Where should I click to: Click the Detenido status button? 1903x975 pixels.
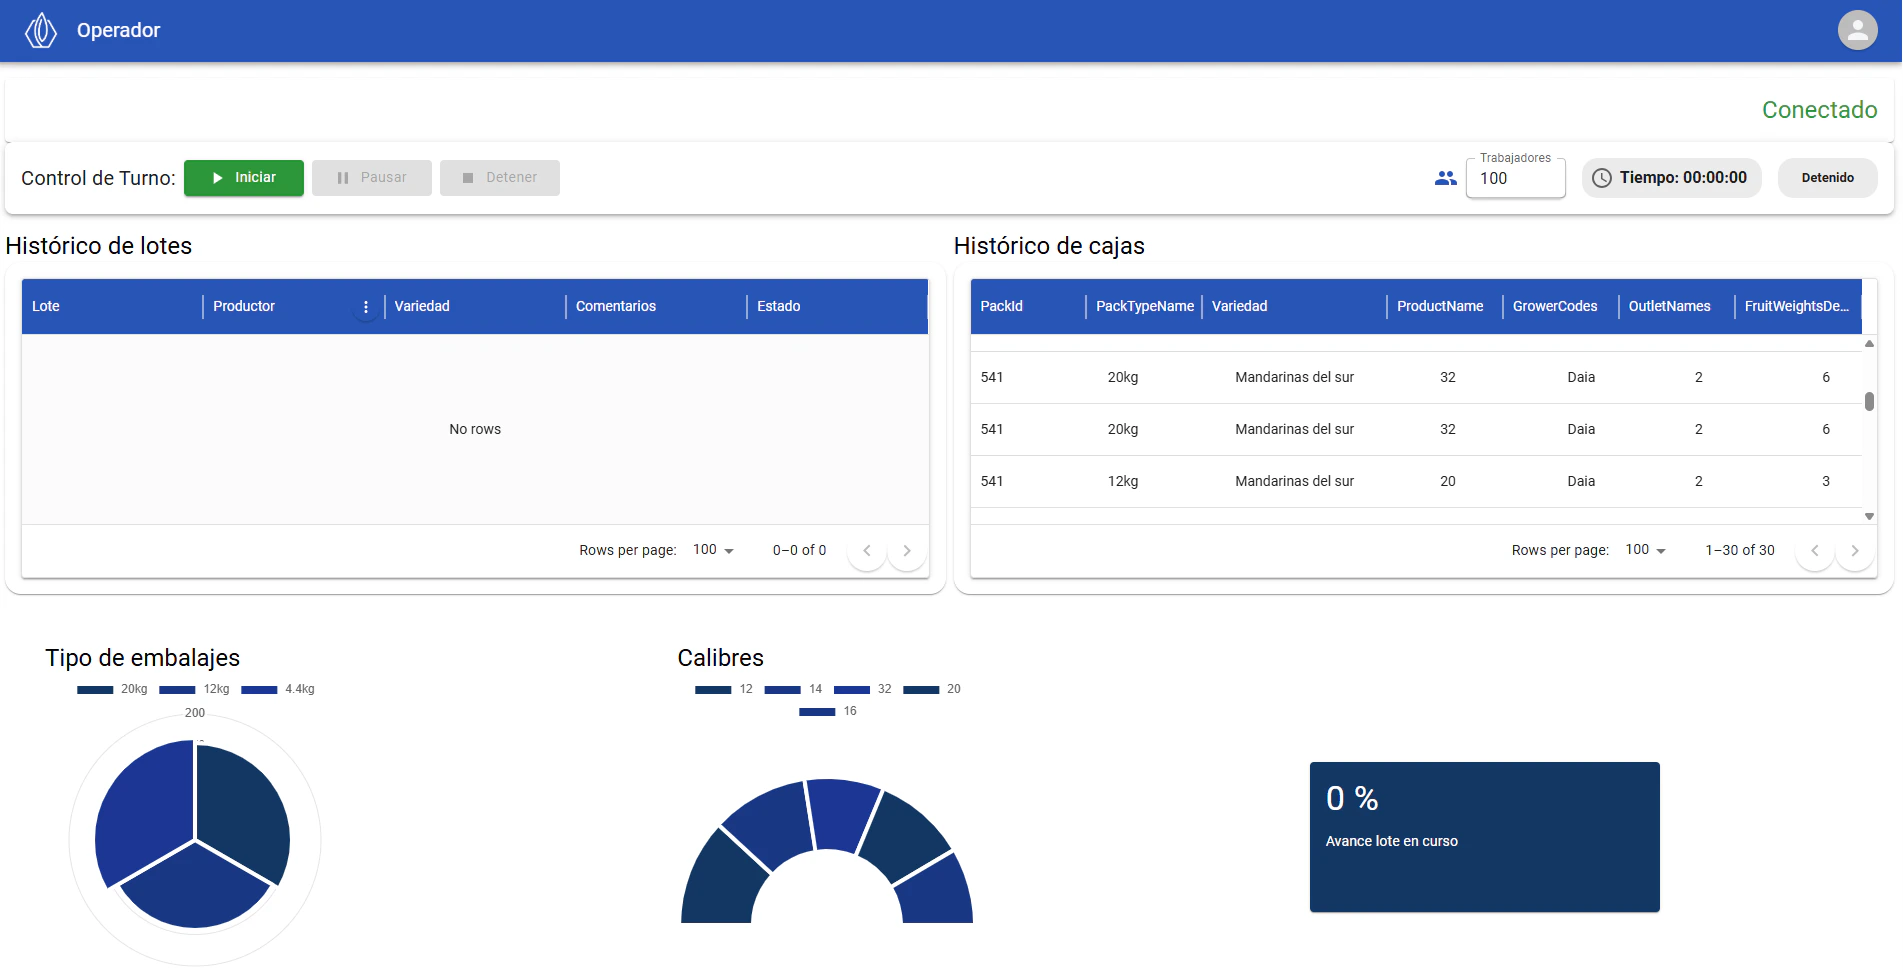[x=1827, y=177]
